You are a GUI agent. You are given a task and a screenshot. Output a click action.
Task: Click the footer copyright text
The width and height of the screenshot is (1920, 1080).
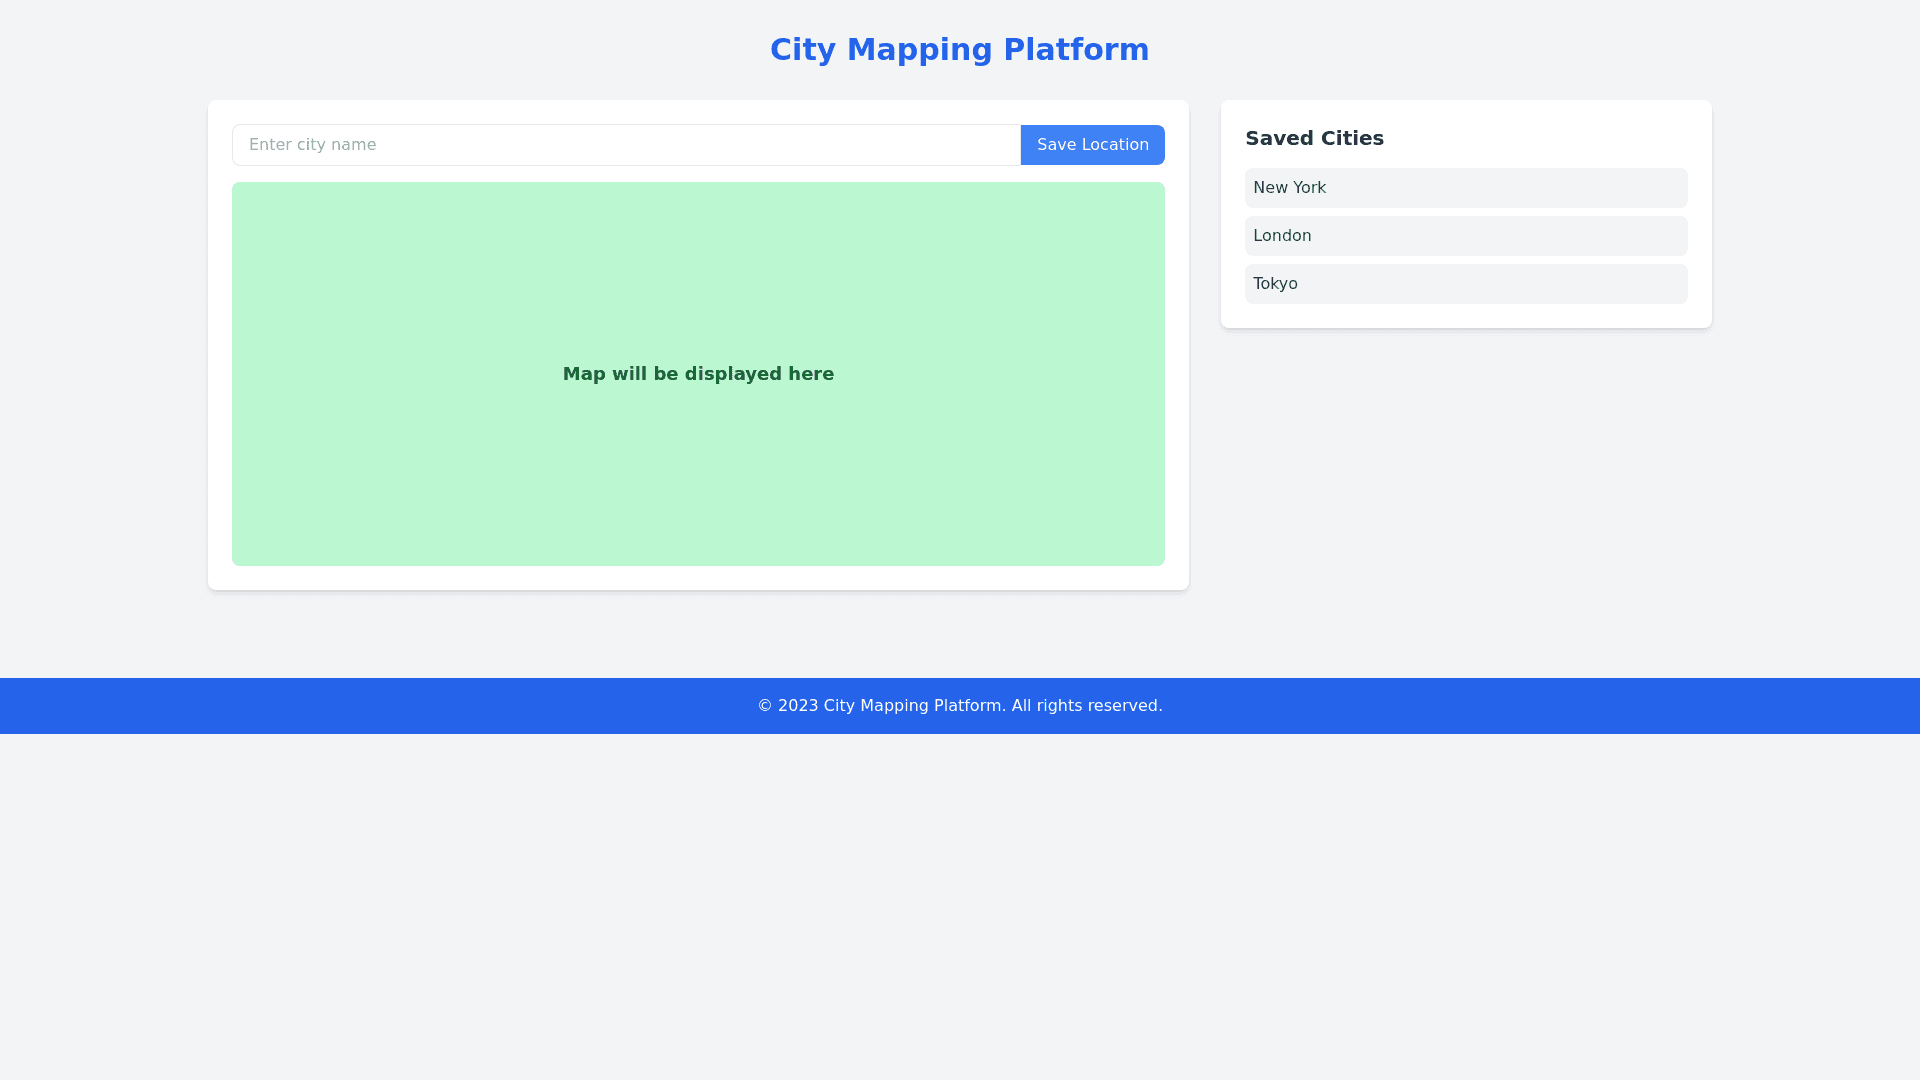[x=959, y=706]
